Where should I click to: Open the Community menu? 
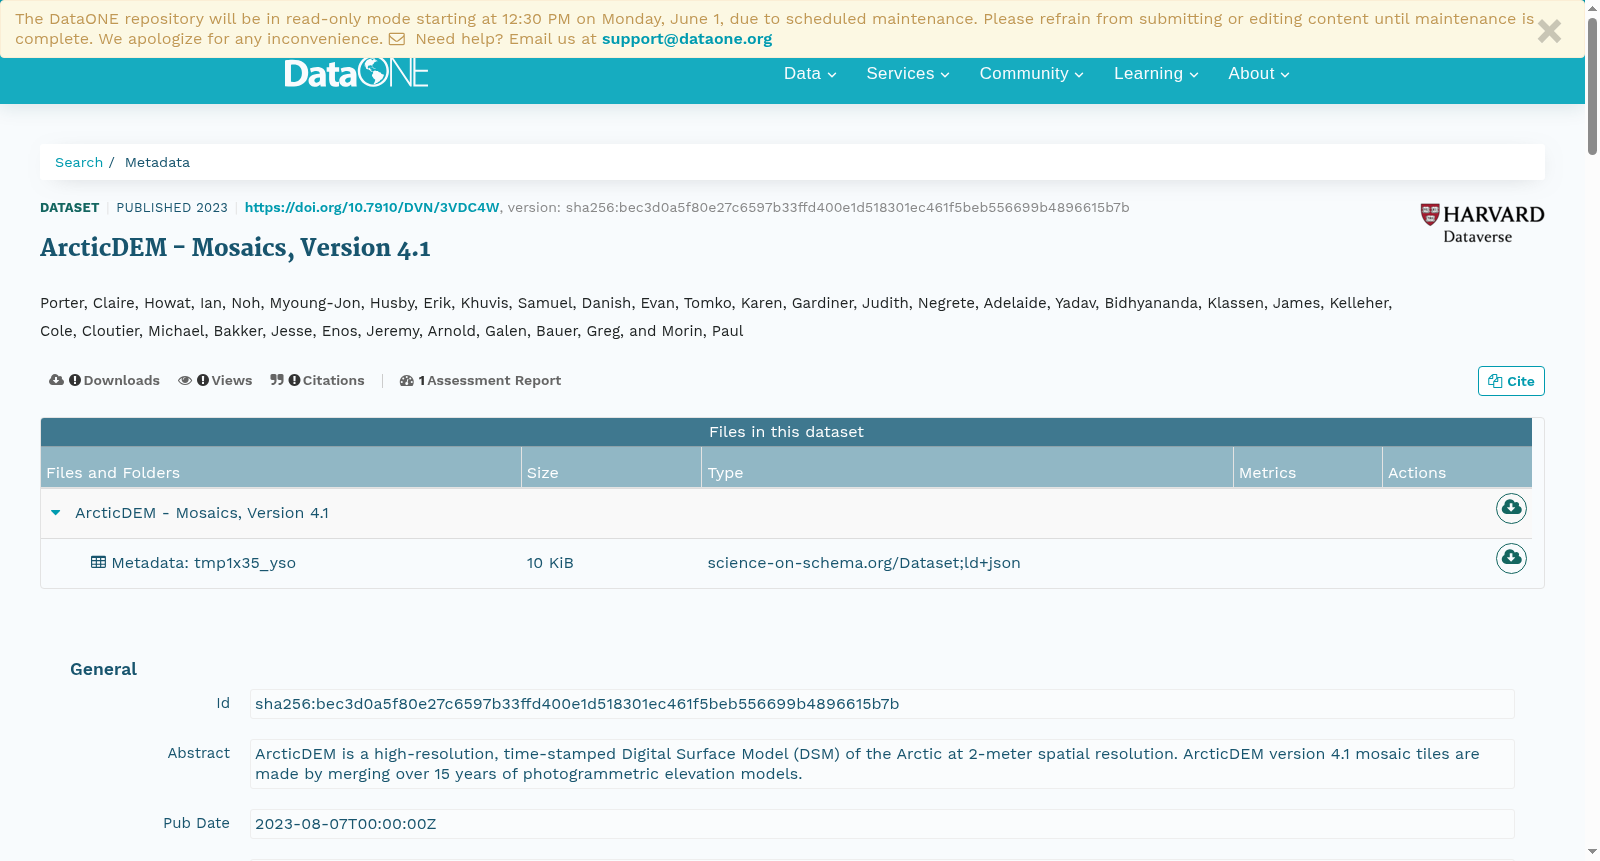tap(1032, 74)
